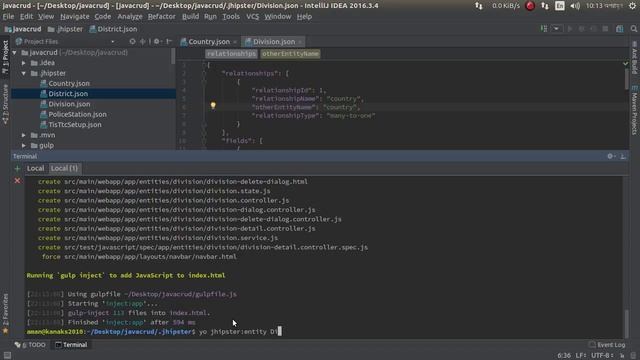This screenshot has width=640, height=360.
Task: Open the Edit menu
Action: click(x=27, y=16)
